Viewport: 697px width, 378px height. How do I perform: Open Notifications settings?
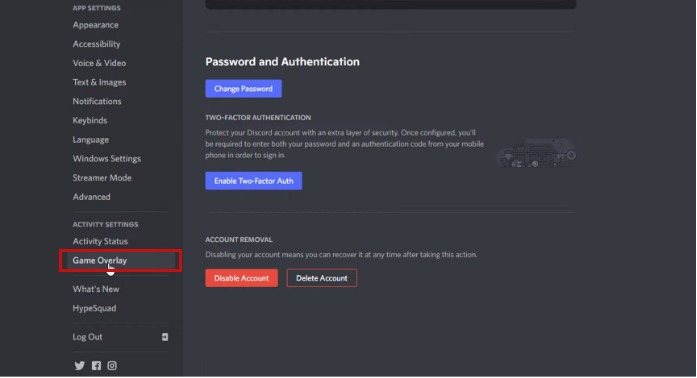pyautogui.click(x=97, y=101)
